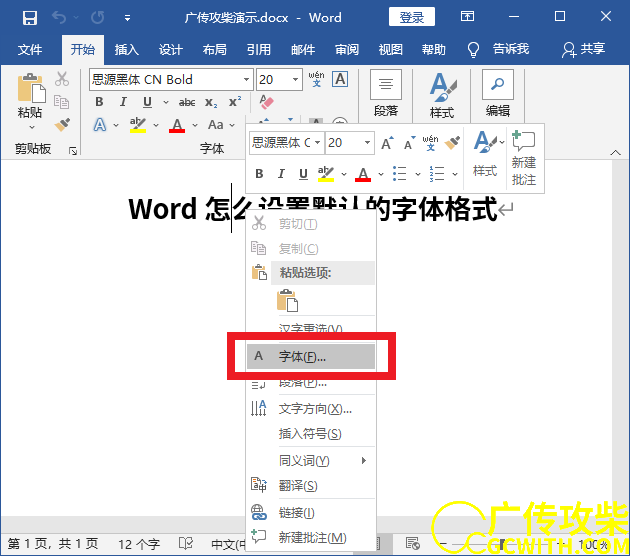Viewport: 630px width, 556px height.
Task: Choose 文字方向(X)... from context menu
Action: click(311, 409)
